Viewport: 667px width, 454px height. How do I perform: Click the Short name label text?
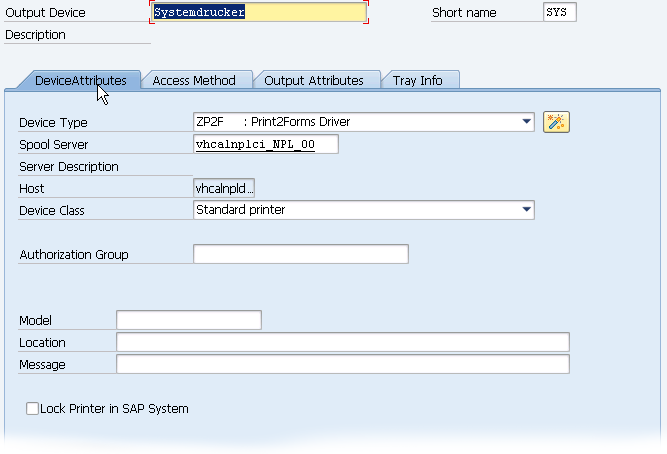[x=464, y=13]
